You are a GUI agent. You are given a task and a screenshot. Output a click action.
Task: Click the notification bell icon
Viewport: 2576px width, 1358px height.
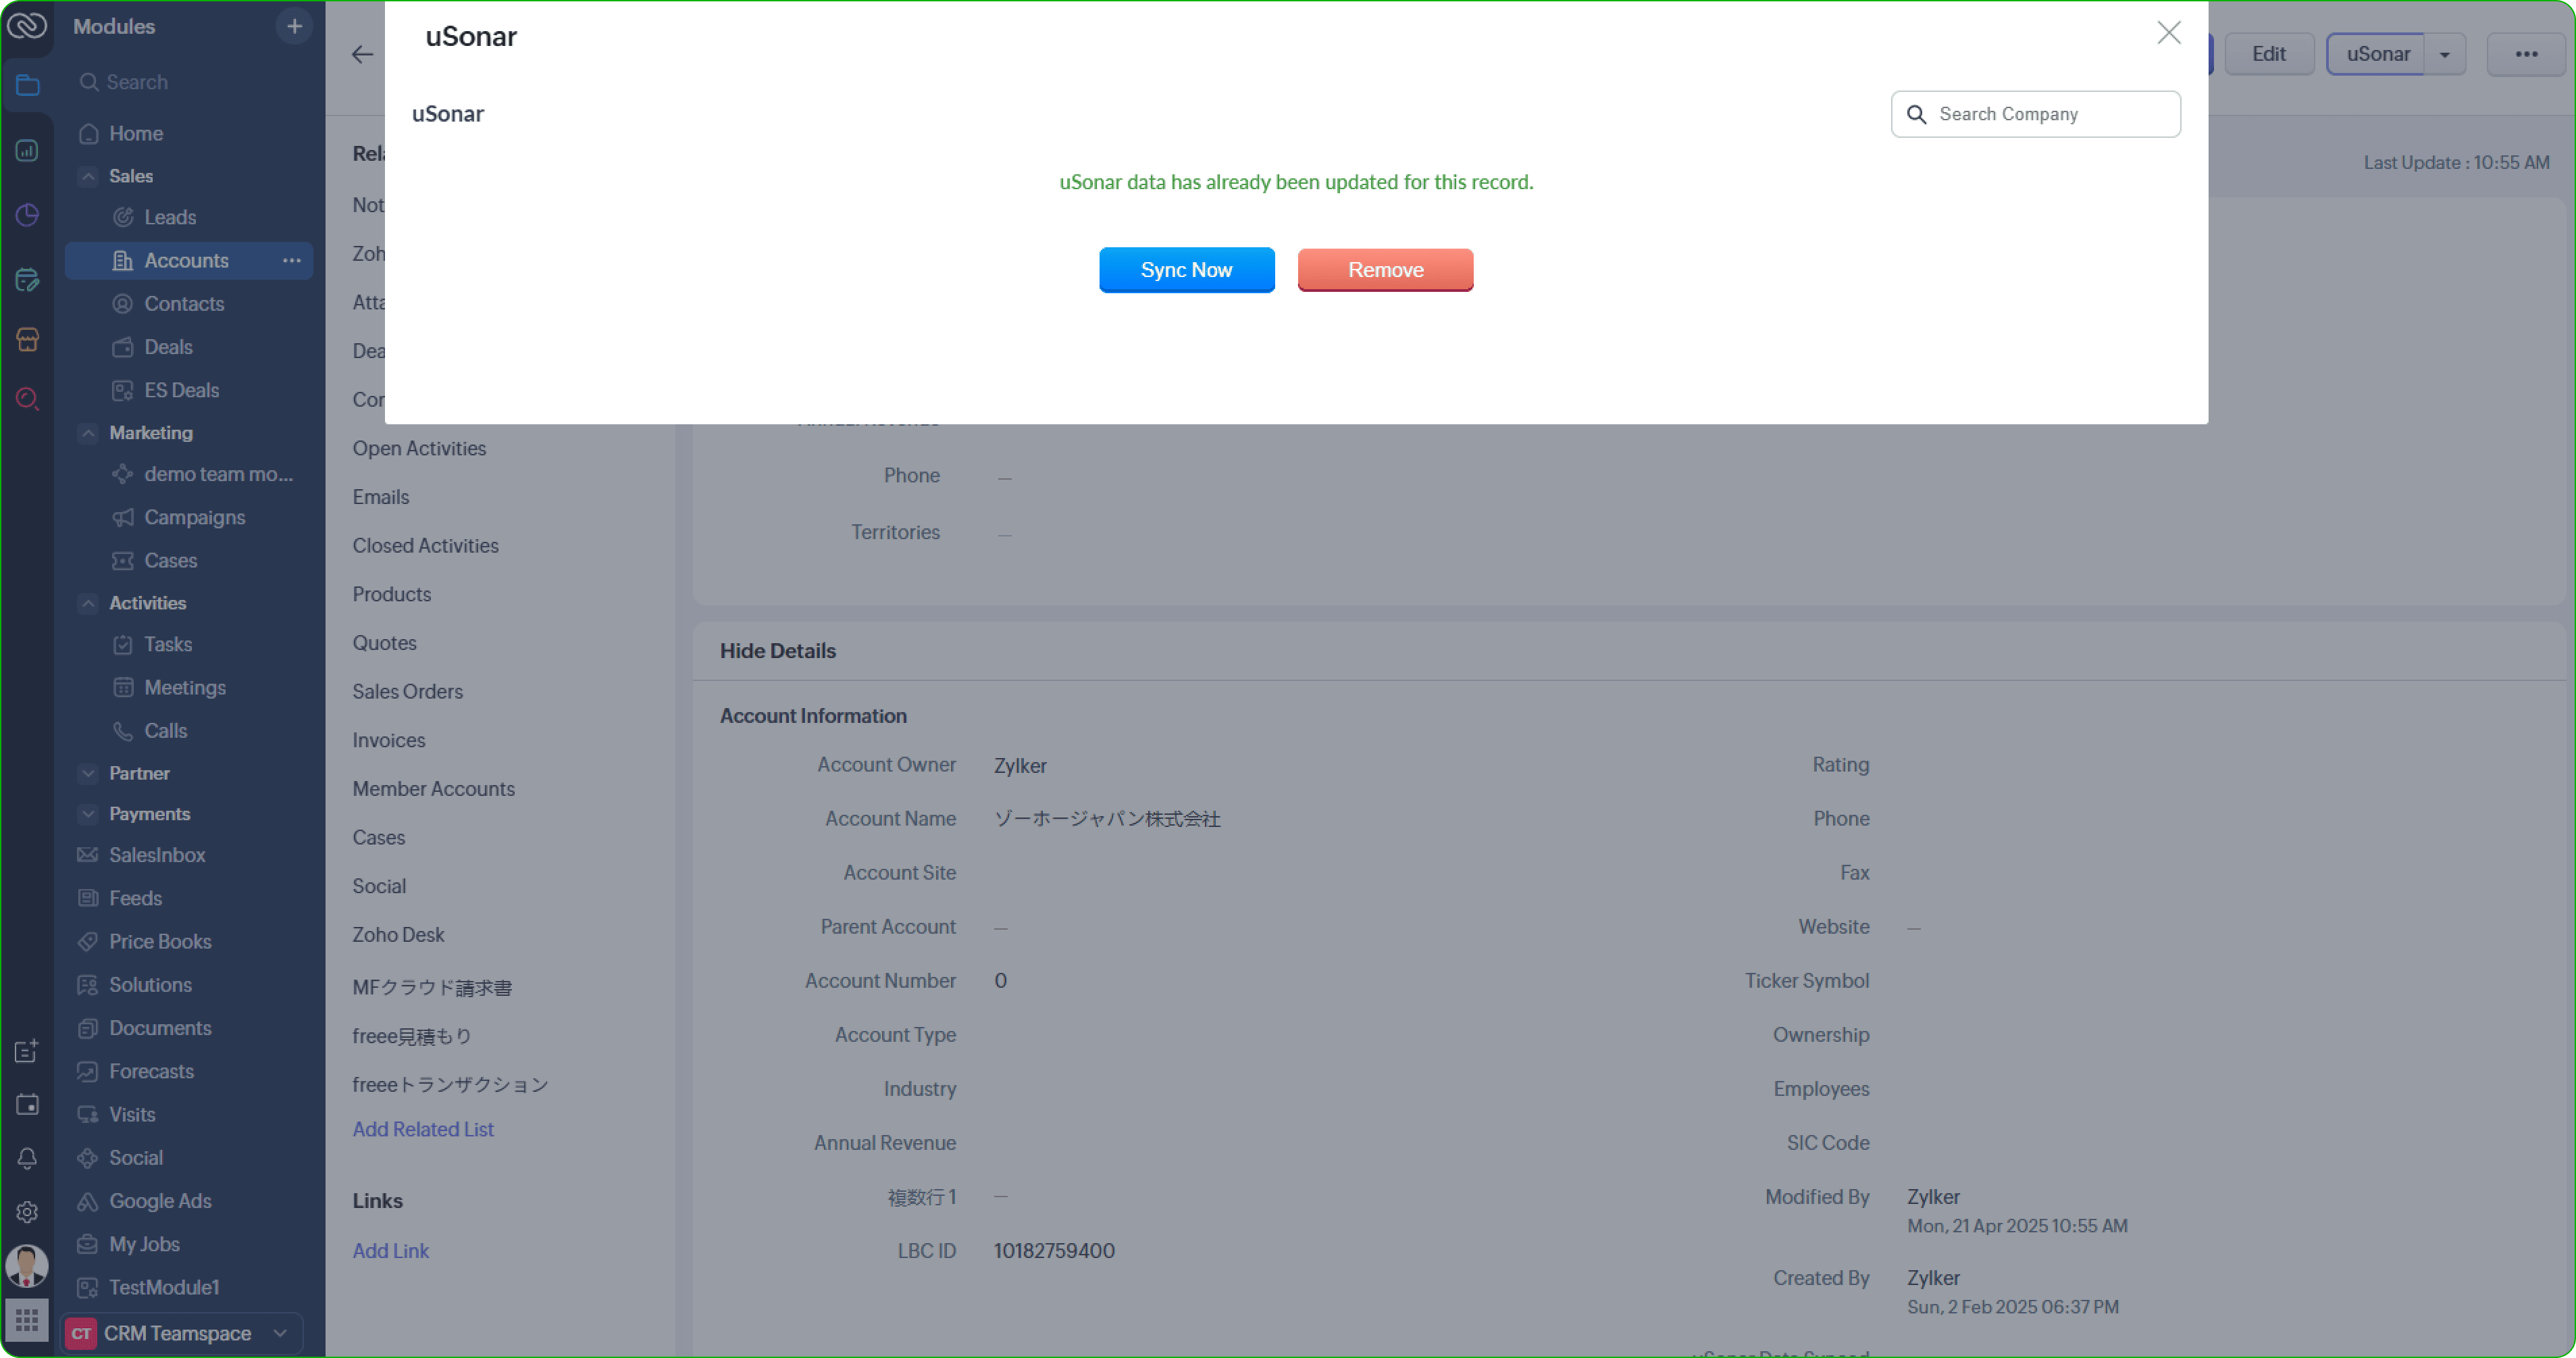[27, 1158]
